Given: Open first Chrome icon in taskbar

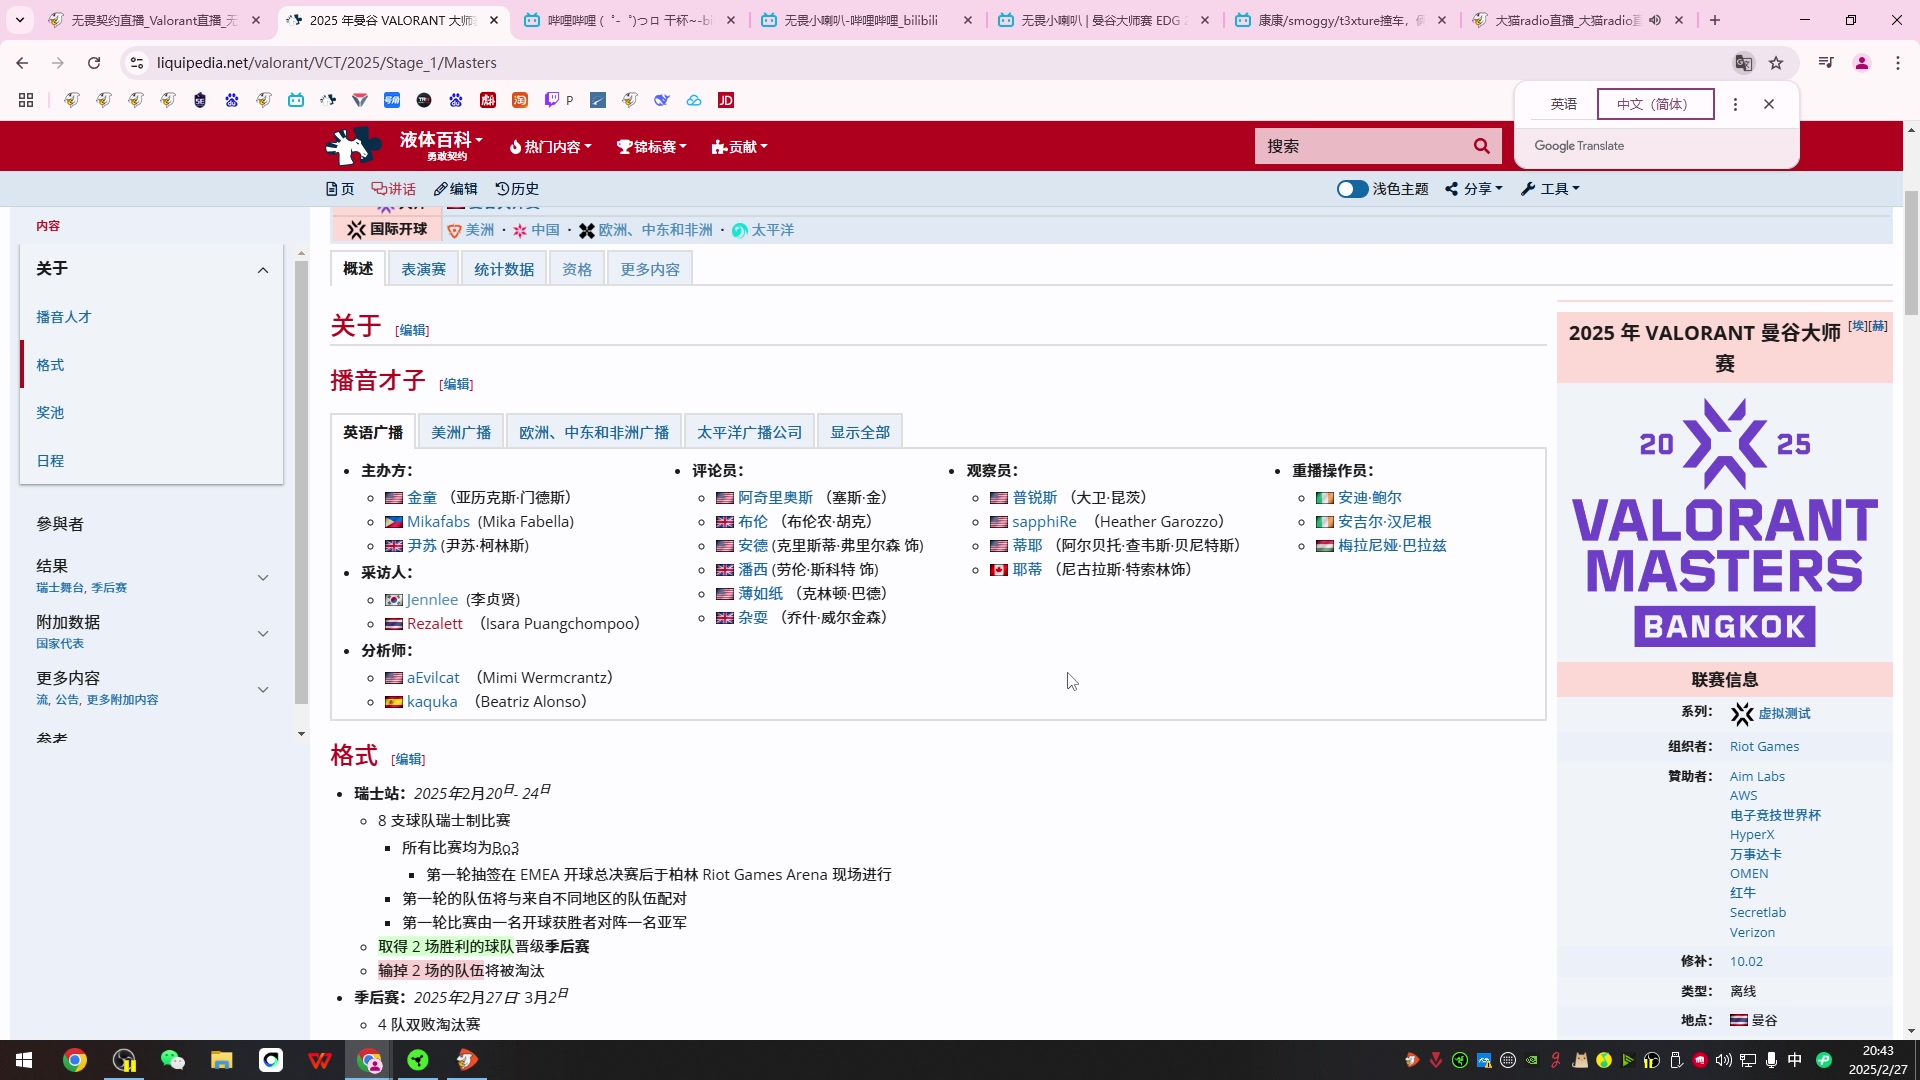Looking at the screenshot, I should [x=75, y=1060].
